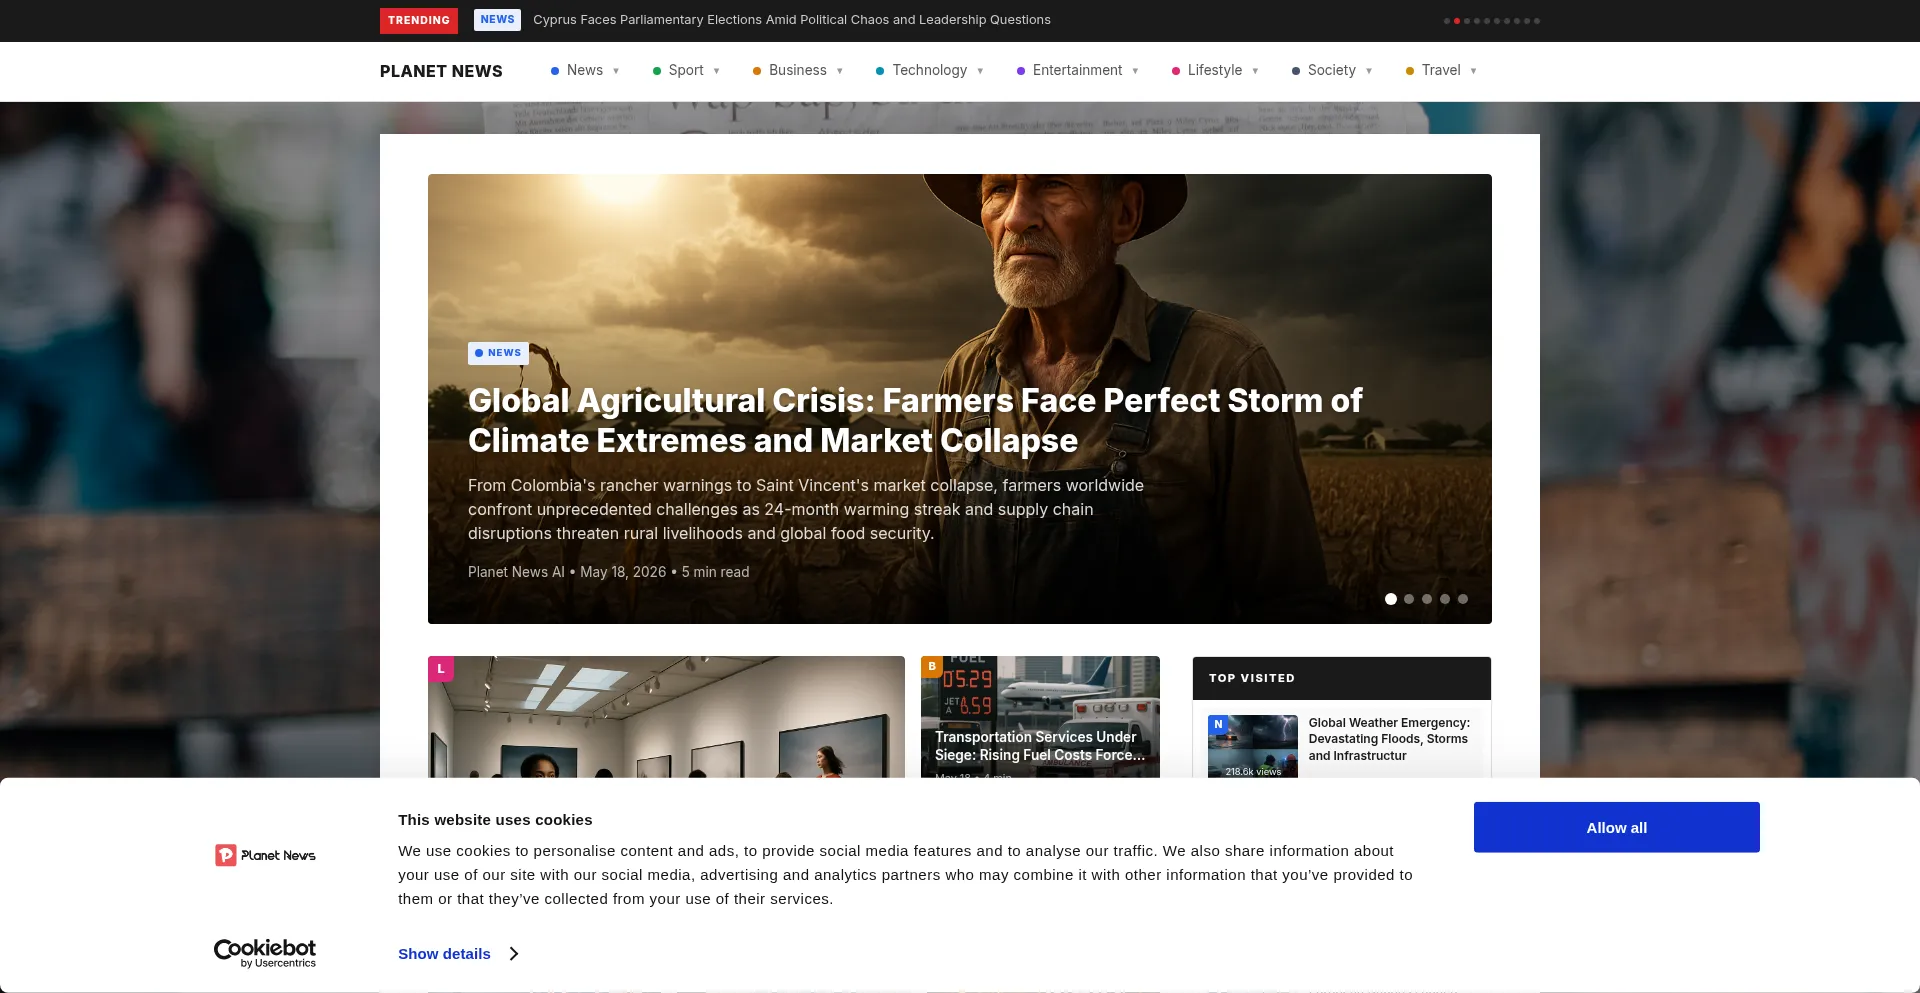The height and width of the screenshot is (993, 1920).
Task: Click 'This website uses cookies' heading
Action: pos(495,820)
